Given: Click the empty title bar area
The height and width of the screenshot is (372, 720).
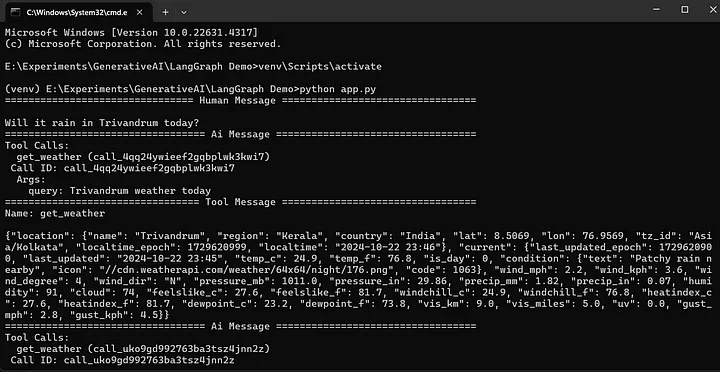Looking at the screenshot, I should pyautogui.click(x=413, y=11).
